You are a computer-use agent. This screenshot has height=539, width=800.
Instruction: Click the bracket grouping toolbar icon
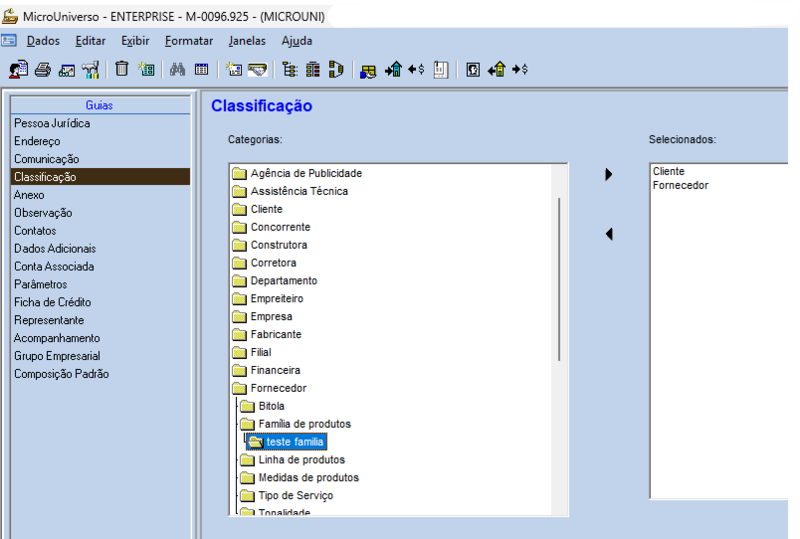click(336, 69)
